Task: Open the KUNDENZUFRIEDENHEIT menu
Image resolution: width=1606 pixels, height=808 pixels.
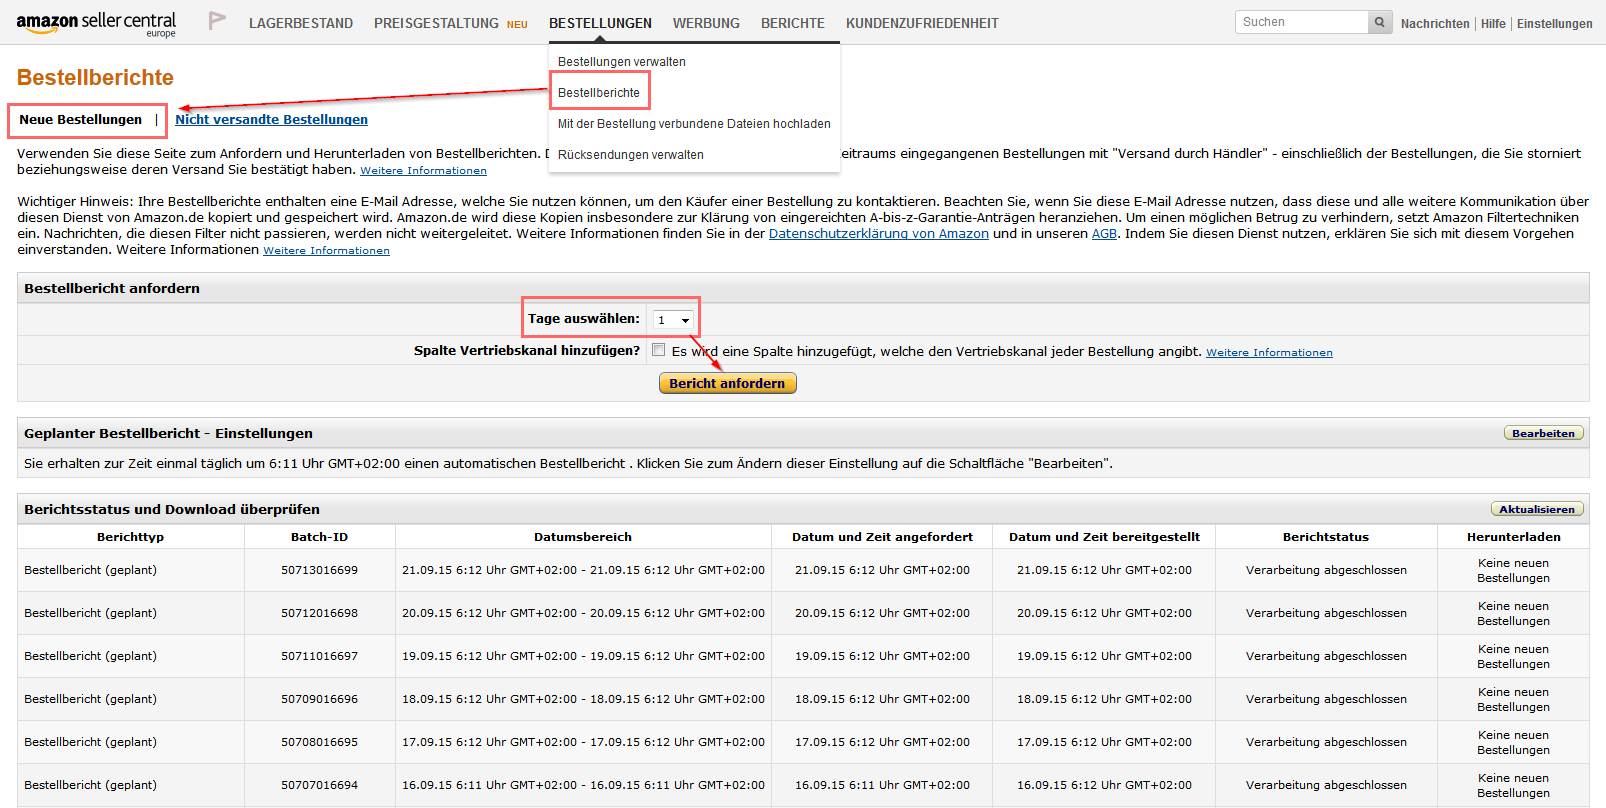Action: 922,23
